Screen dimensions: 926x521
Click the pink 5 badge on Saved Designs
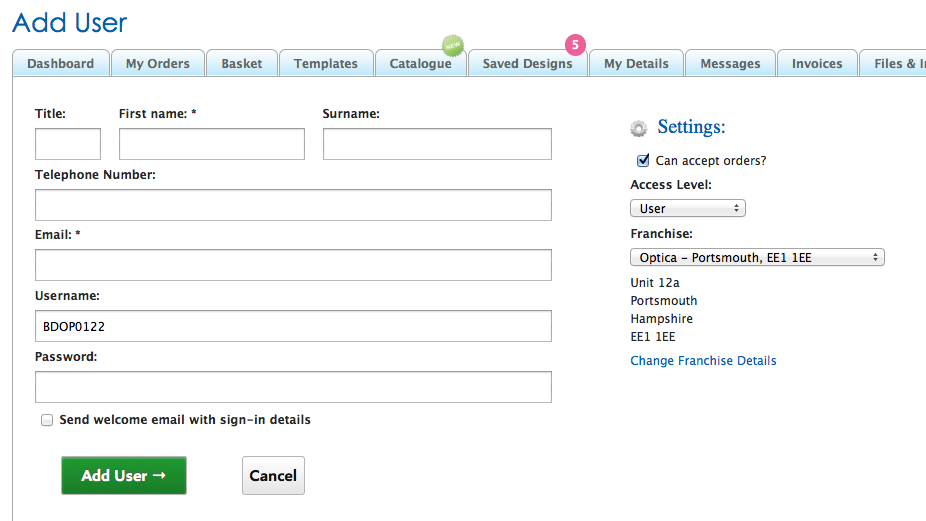pyautogui.click(x=575, y=45)
